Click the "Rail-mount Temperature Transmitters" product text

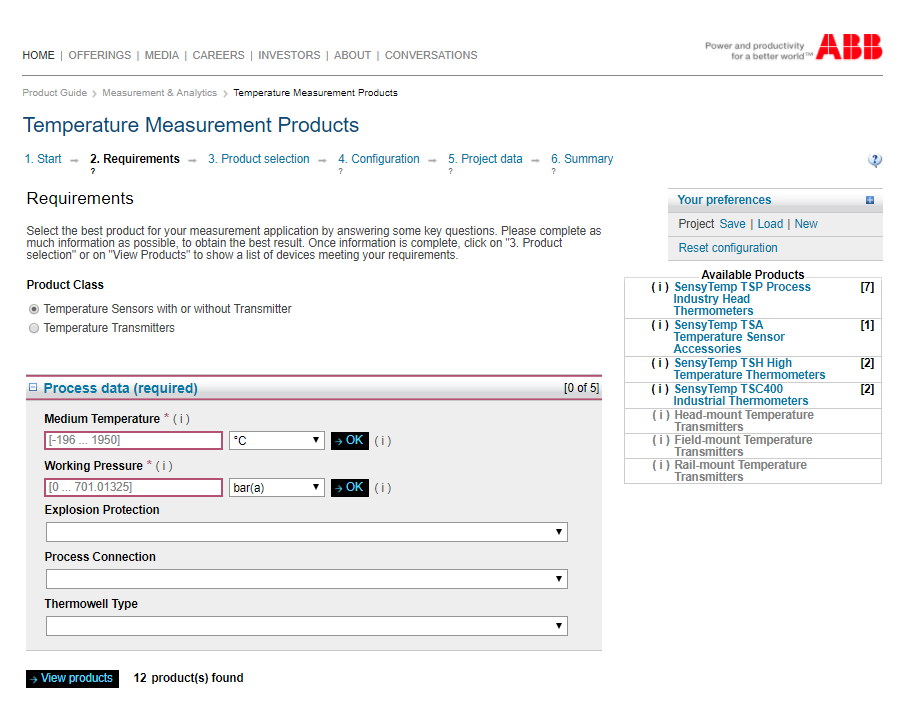tap(740, 471)
